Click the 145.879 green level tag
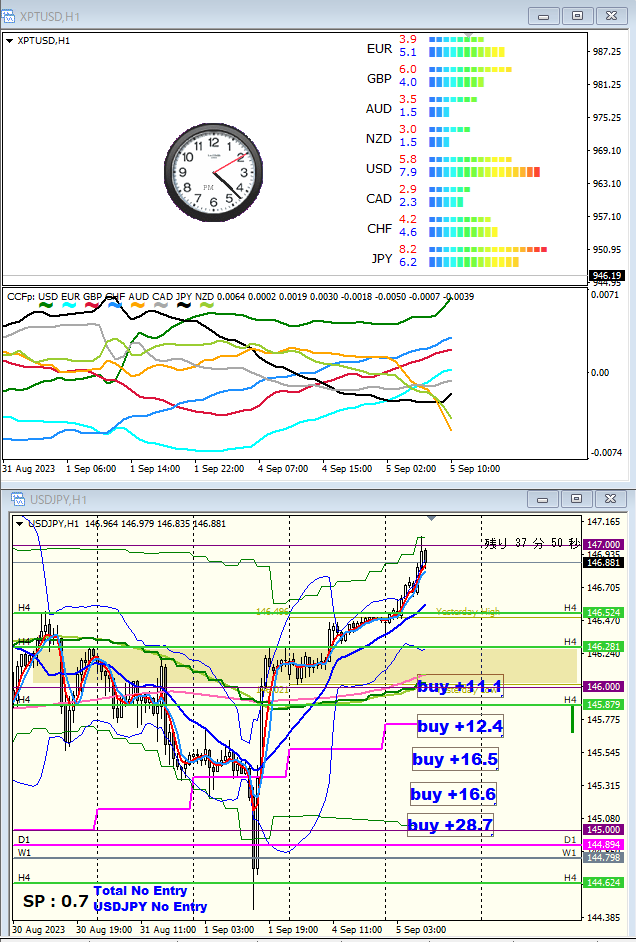The image size is (636, 942). [603, 705]
